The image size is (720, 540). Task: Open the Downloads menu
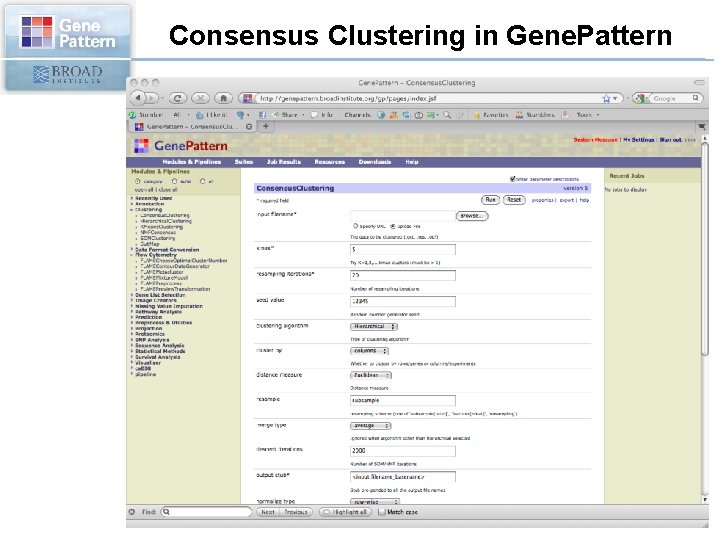[x=375, y=162]
